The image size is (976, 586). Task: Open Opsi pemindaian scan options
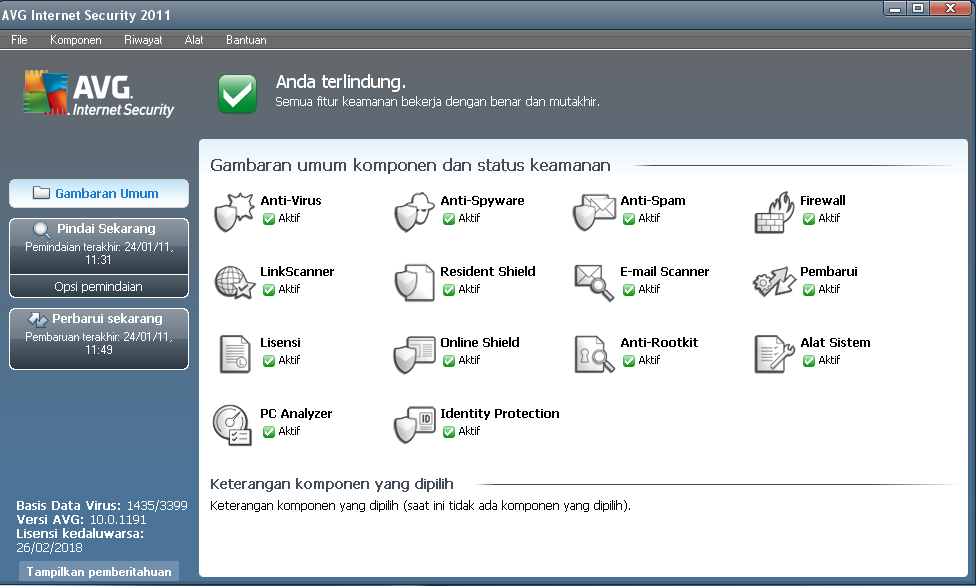[99, 286]
